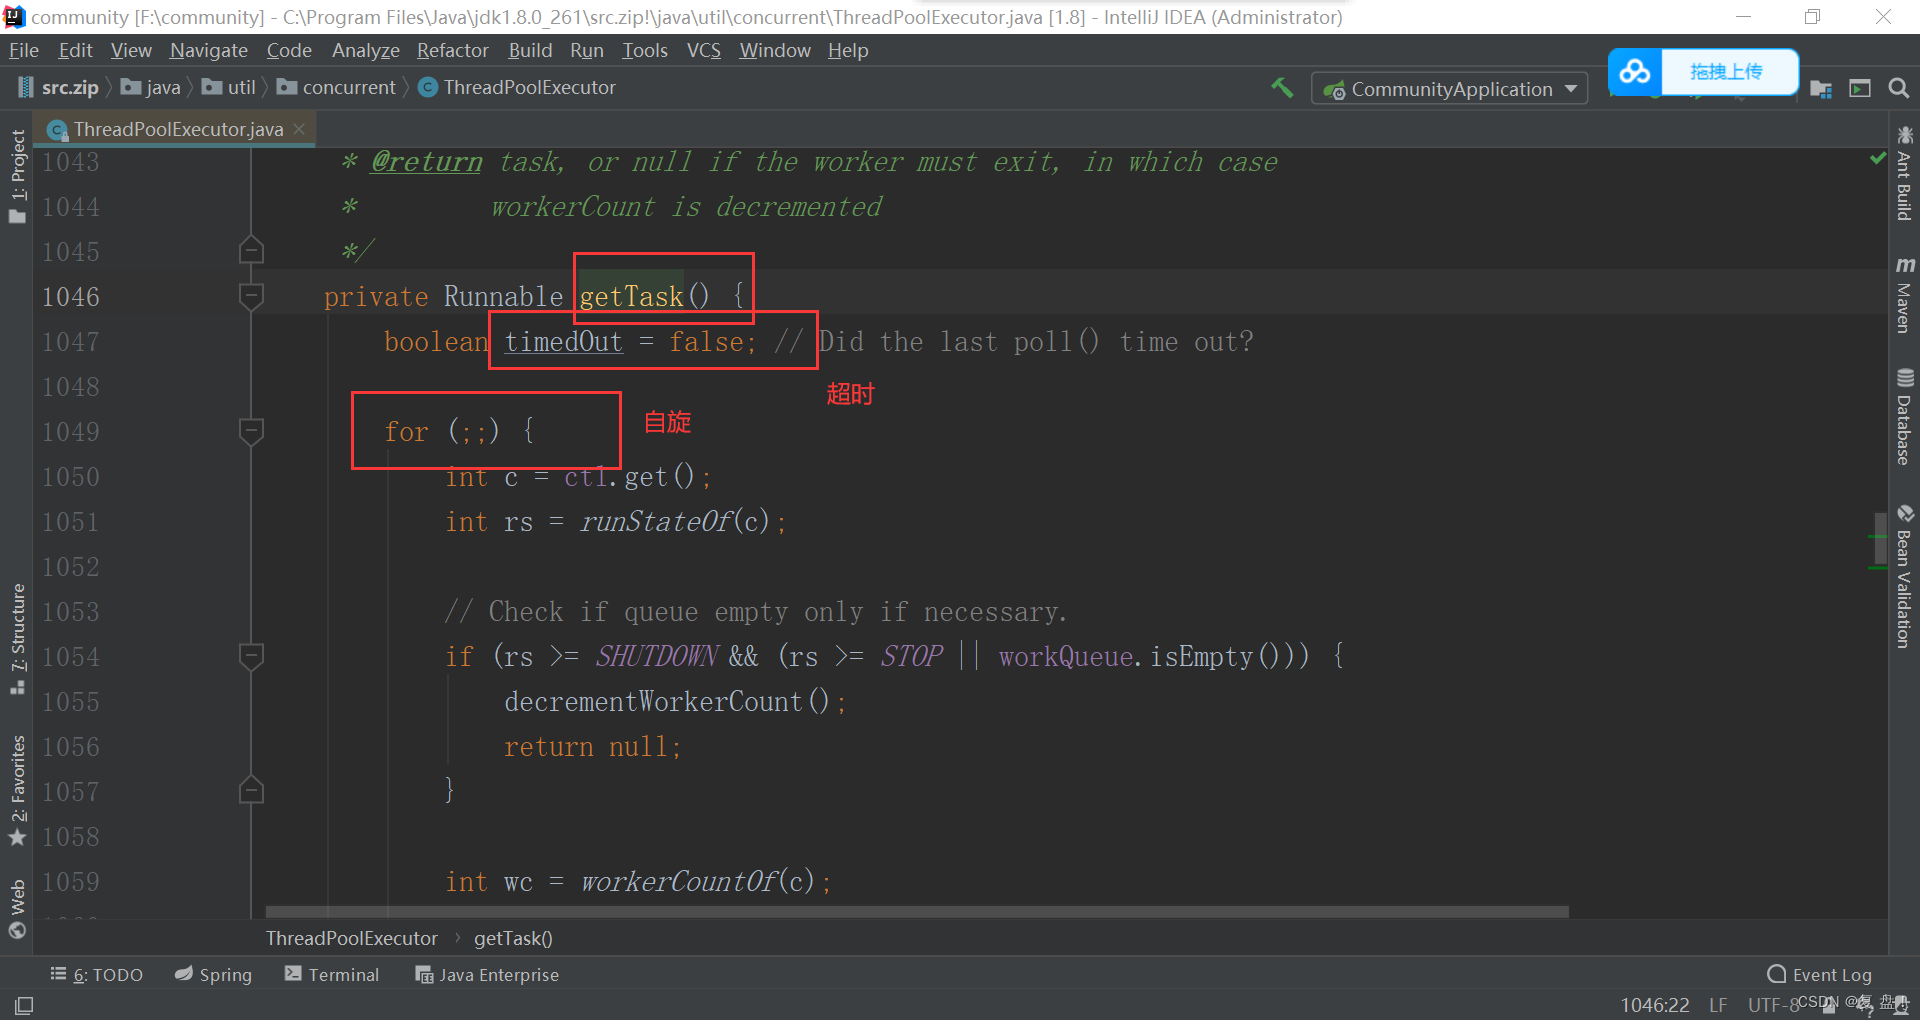Open the Refactor menu

click(452, 50)
